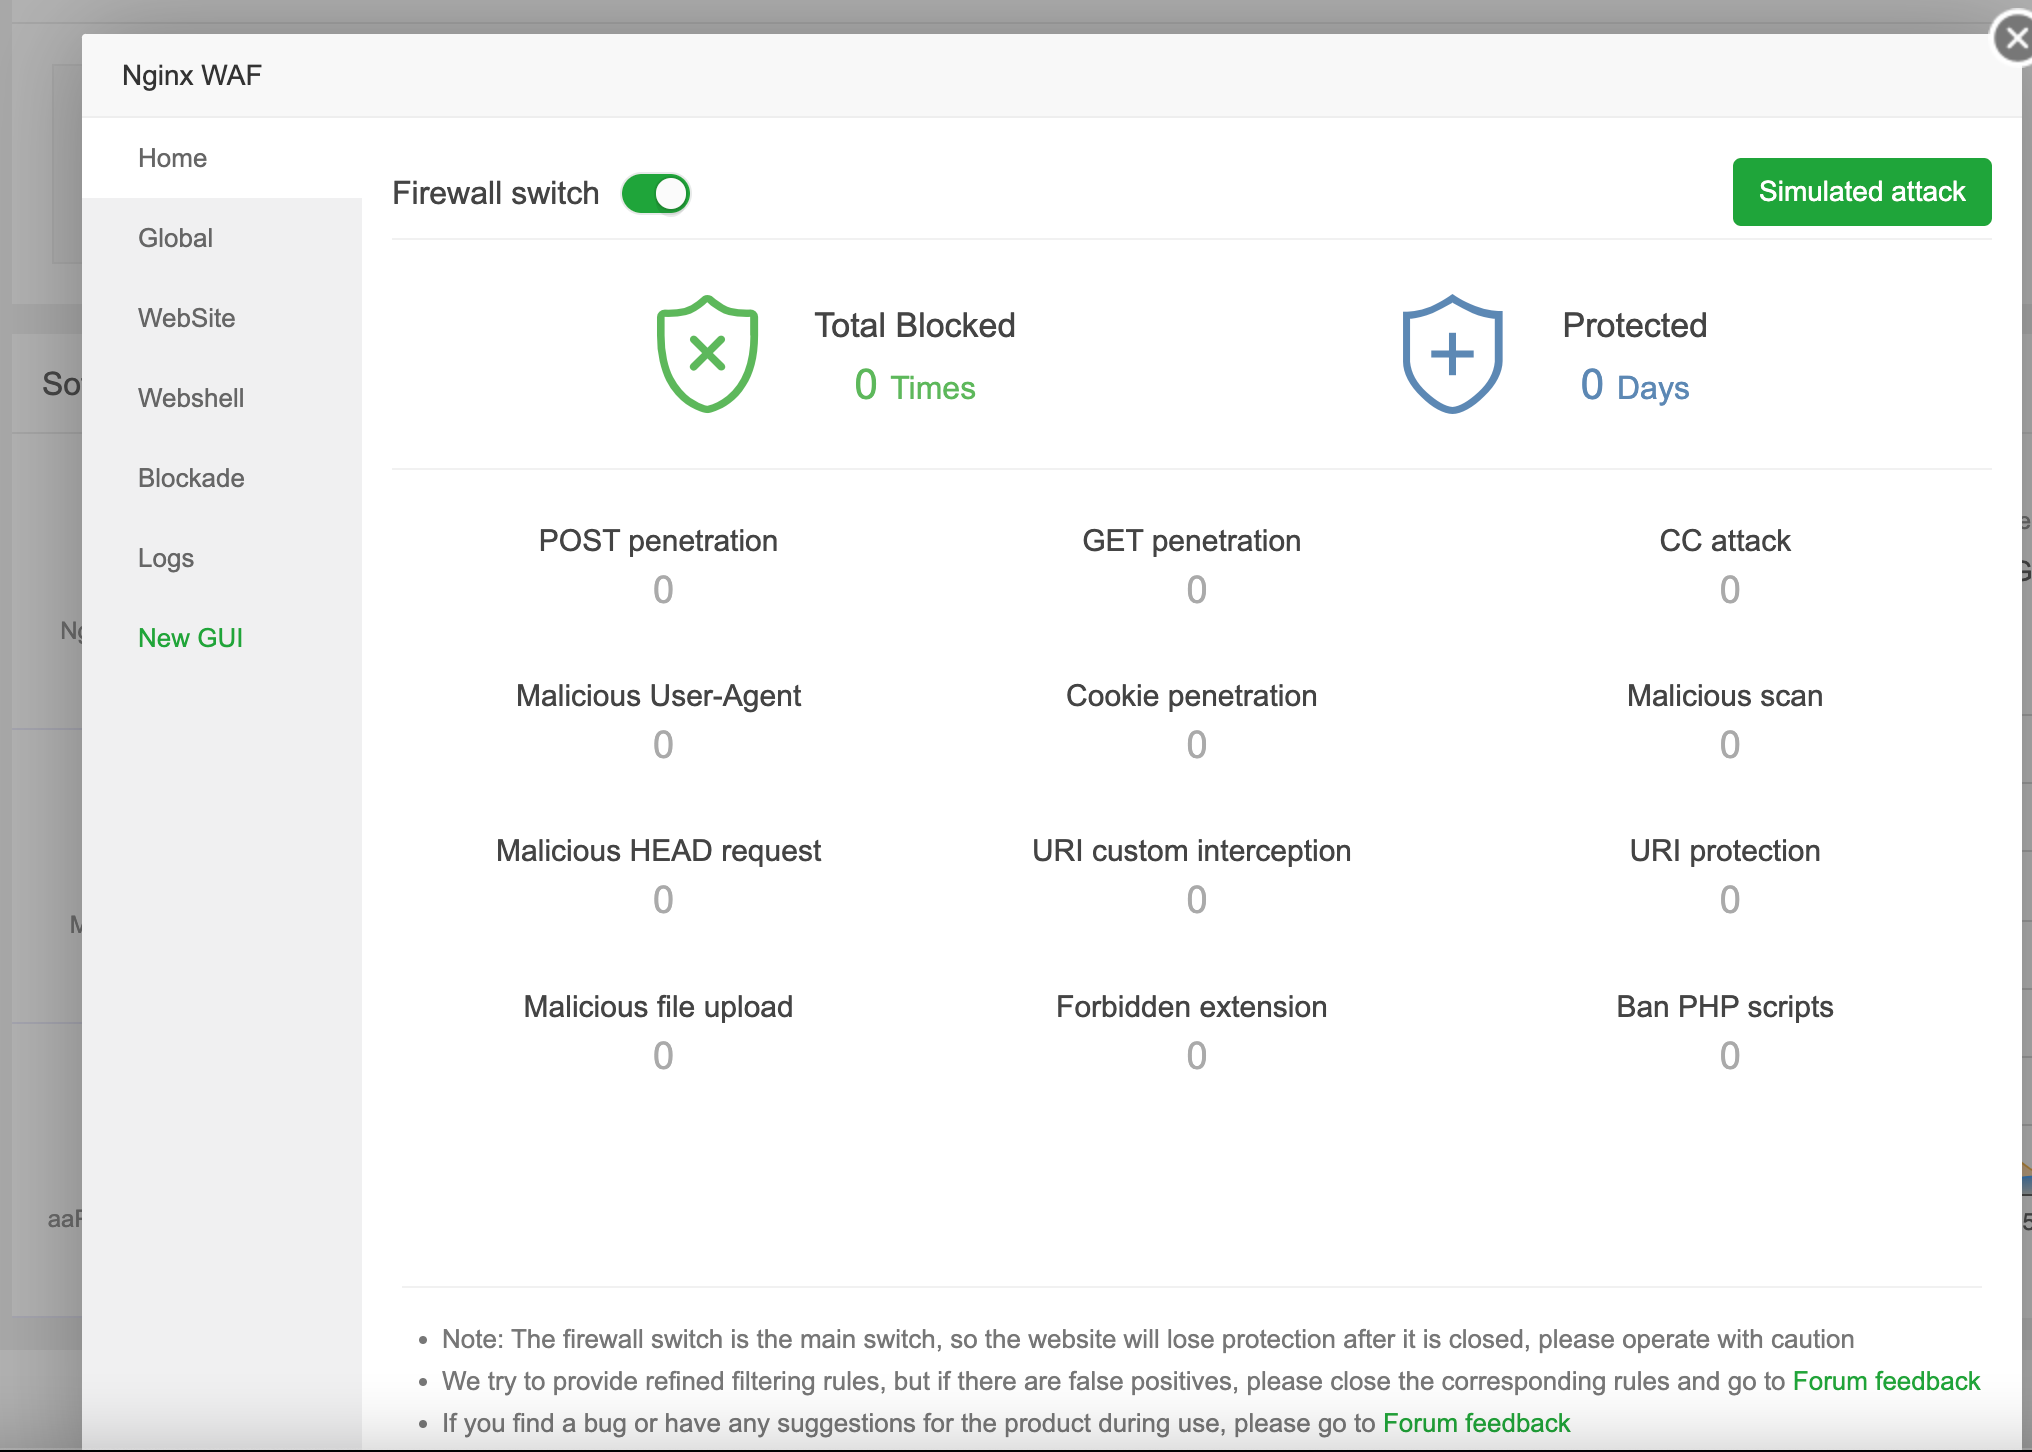Click the CC attack count value
The height and width of the screenshot is (1452, 2032).
click(x=1729, y=590)
